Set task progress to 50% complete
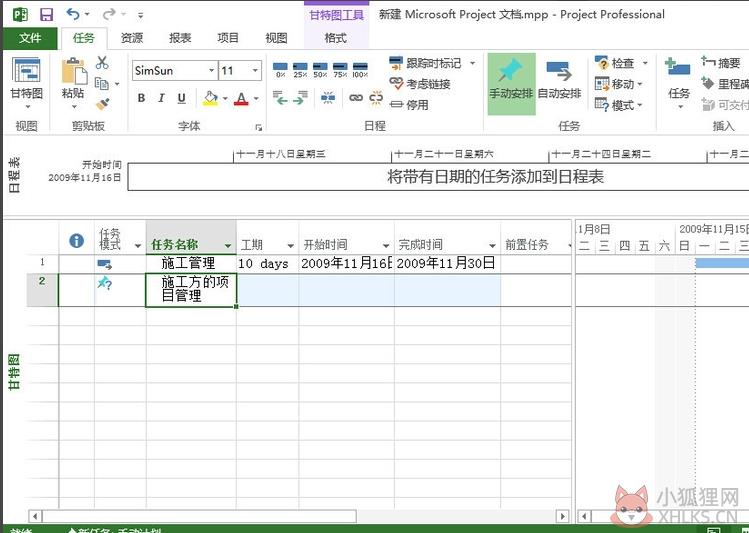Image resolution: width=749 pixels, height=533 pixels. pyautogui.click(x=320, y=70)
